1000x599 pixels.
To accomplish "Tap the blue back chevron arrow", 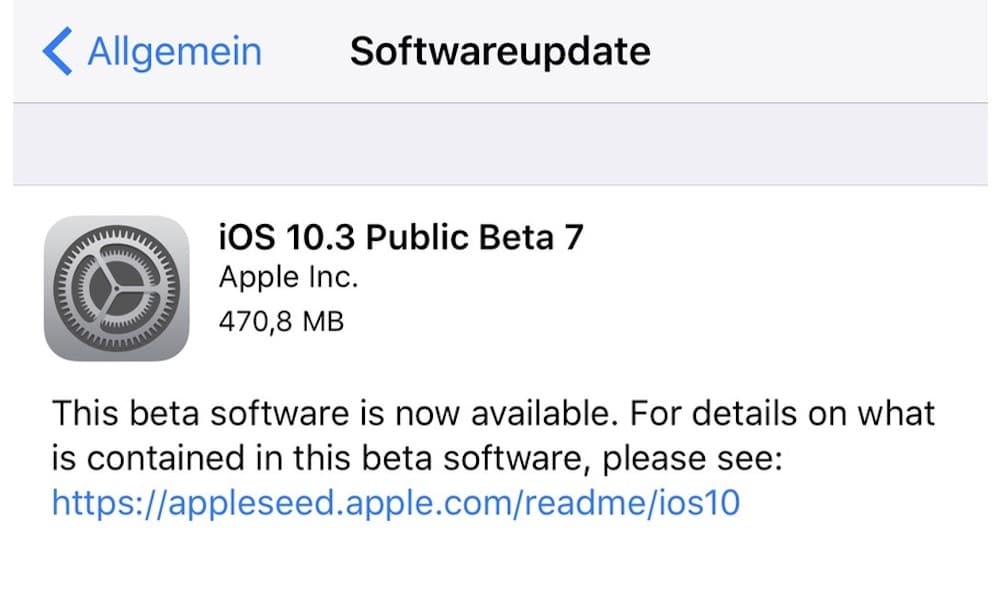I will point(57,51).
